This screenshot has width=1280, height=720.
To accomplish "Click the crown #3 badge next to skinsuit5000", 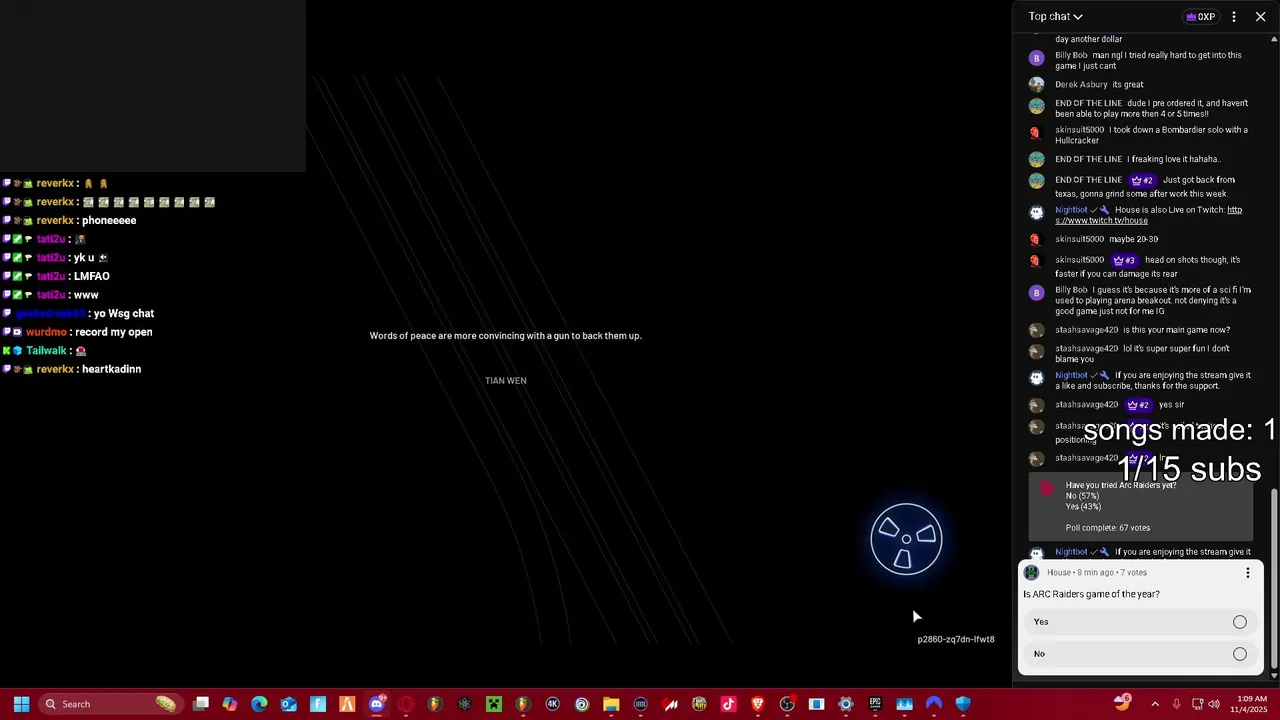I will tap(1124, 260).
